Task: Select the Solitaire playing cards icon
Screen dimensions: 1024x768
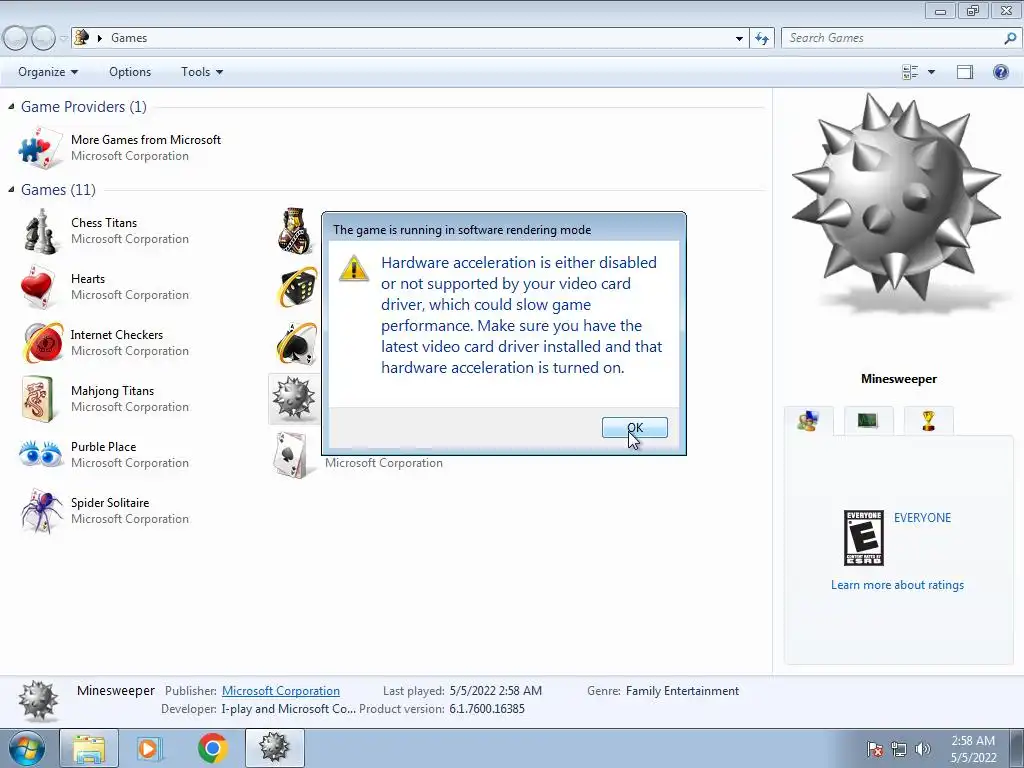Action: tap(291, 455)
